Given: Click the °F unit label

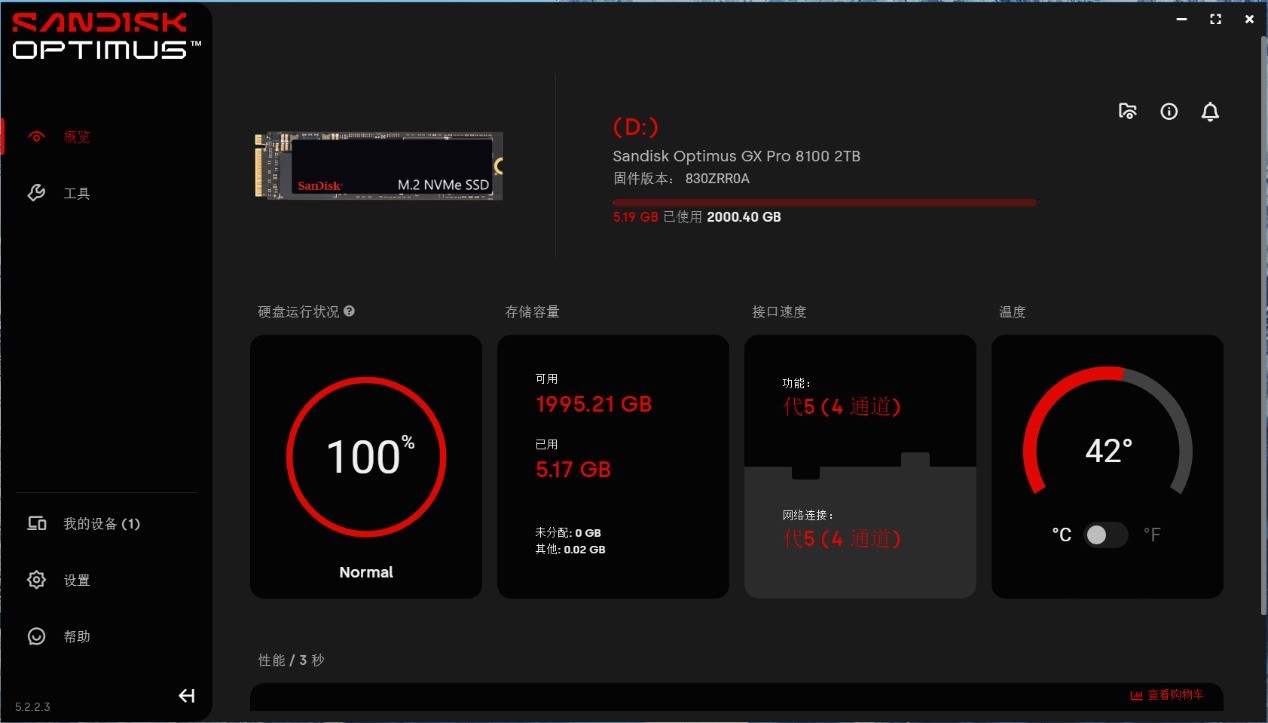Looking at the screenshot, I should (1152, 535).
